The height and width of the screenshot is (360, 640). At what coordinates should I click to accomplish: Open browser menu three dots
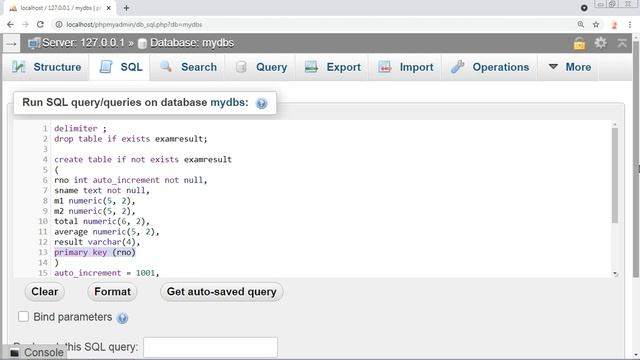[x=630, y=24]
